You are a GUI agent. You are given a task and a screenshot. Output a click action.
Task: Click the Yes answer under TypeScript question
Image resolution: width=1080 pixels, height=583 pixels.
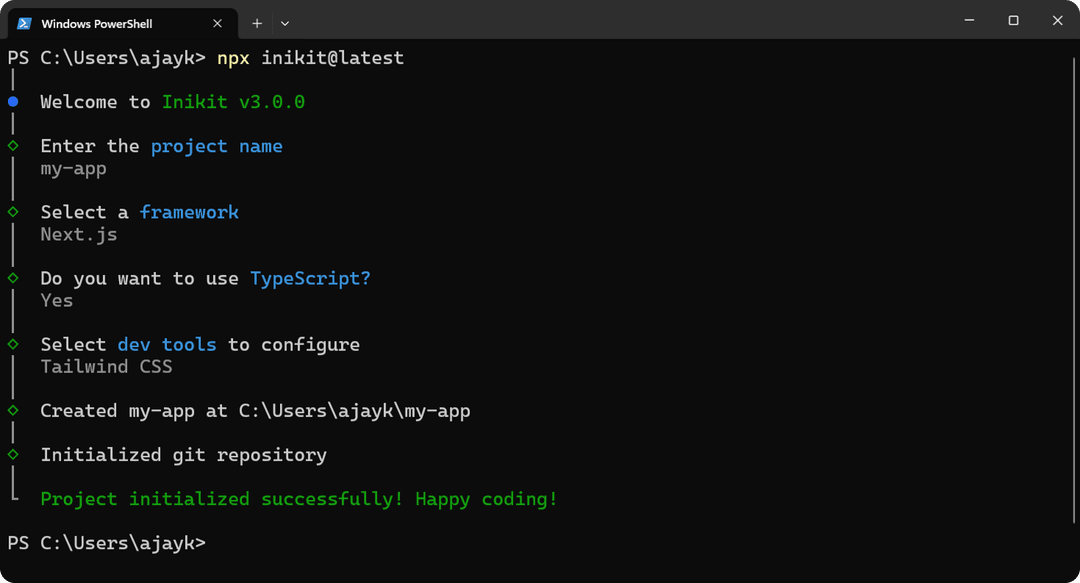click(x=56, y=300)
